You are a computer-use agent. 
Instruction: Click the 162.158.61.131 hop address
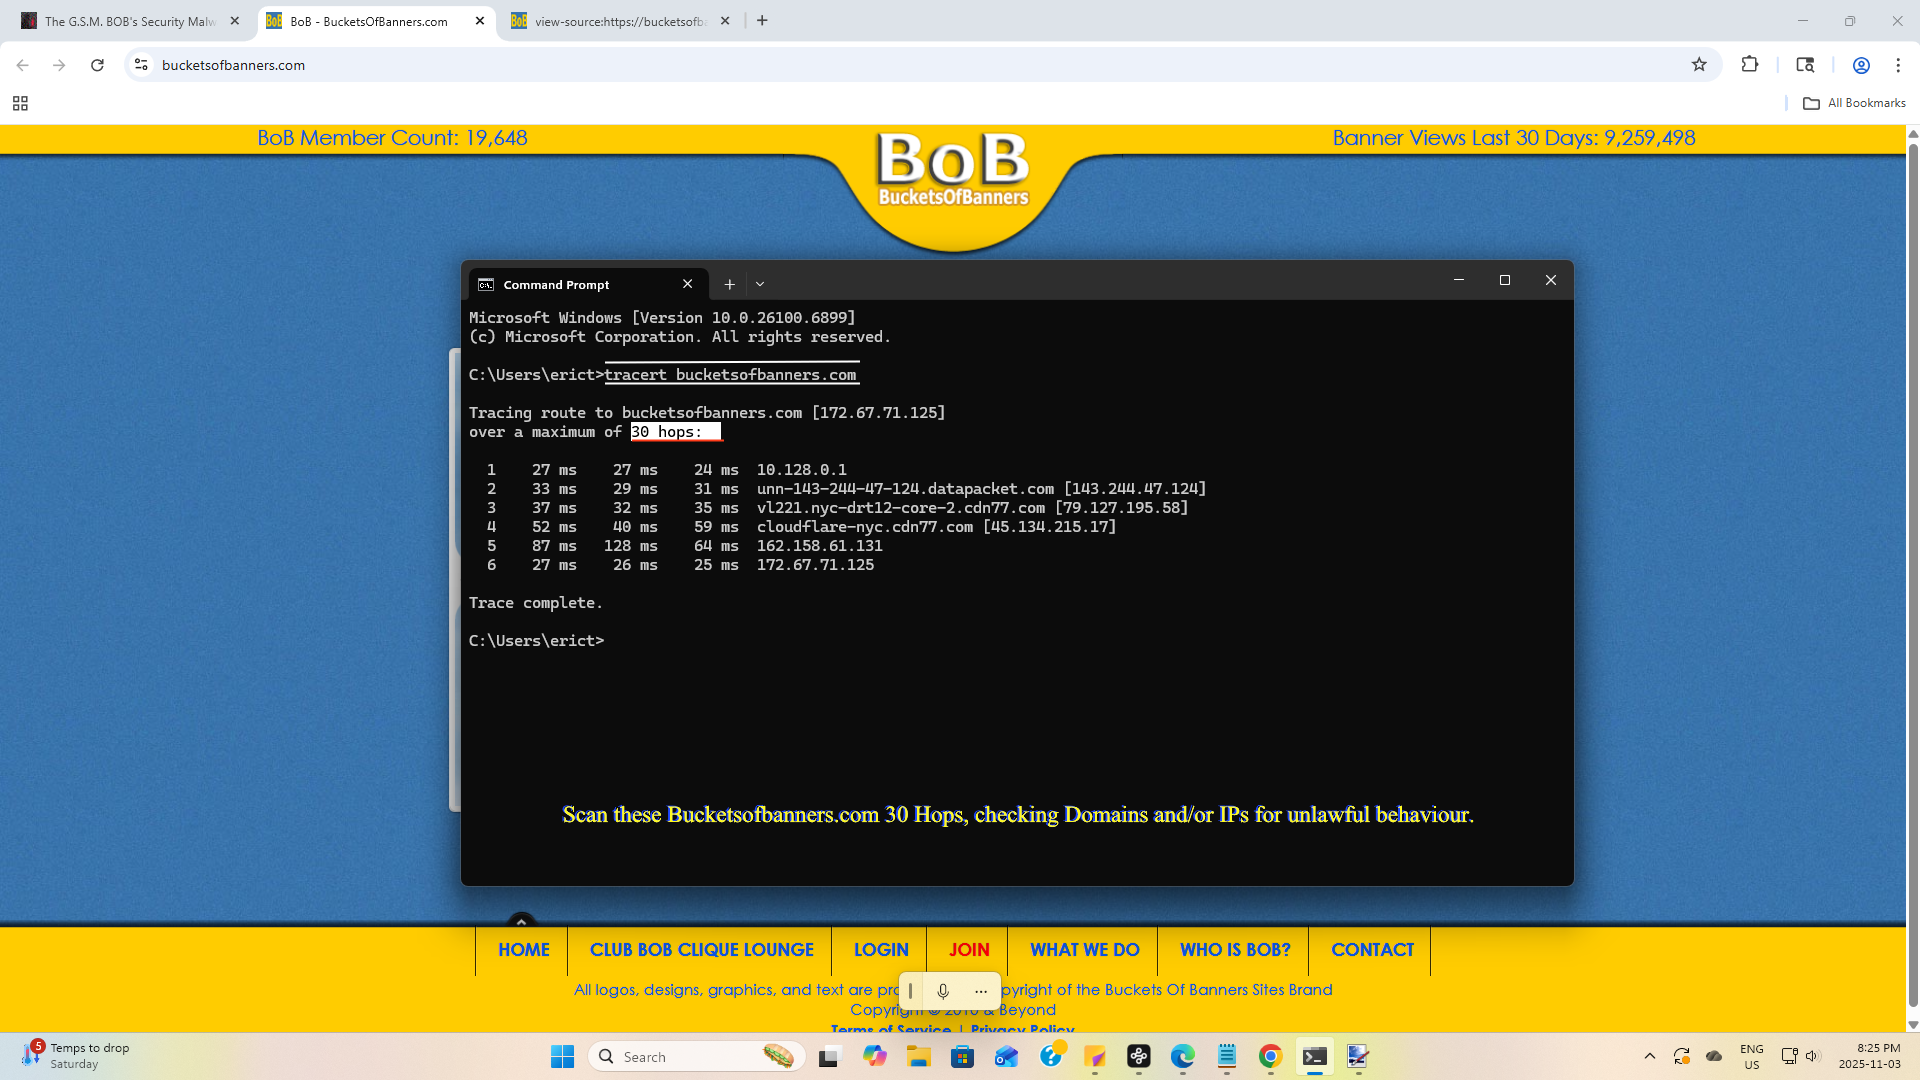820,546
